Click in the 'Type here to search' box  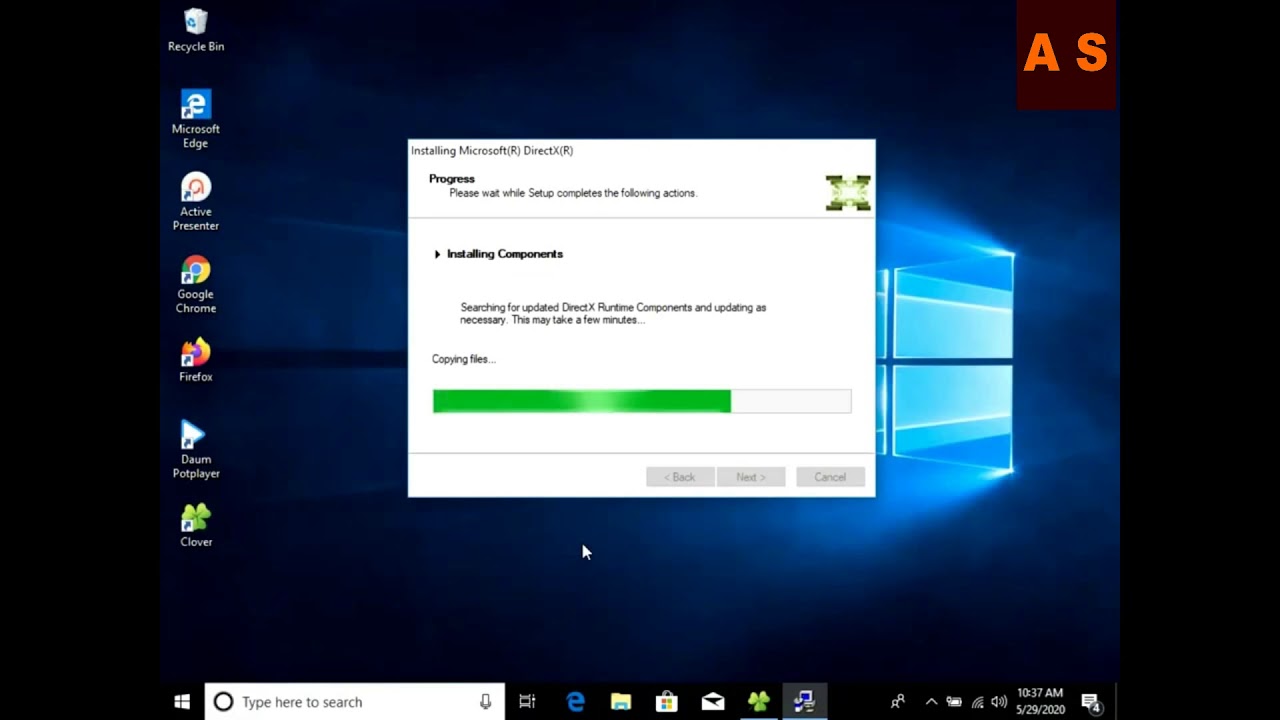355,702
